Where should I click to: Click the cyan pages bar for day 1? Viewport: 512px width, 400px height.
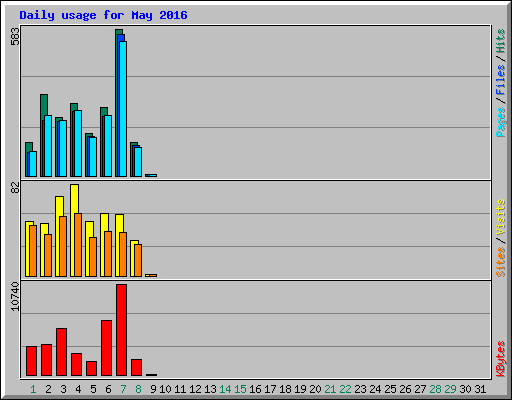(33, 164)
